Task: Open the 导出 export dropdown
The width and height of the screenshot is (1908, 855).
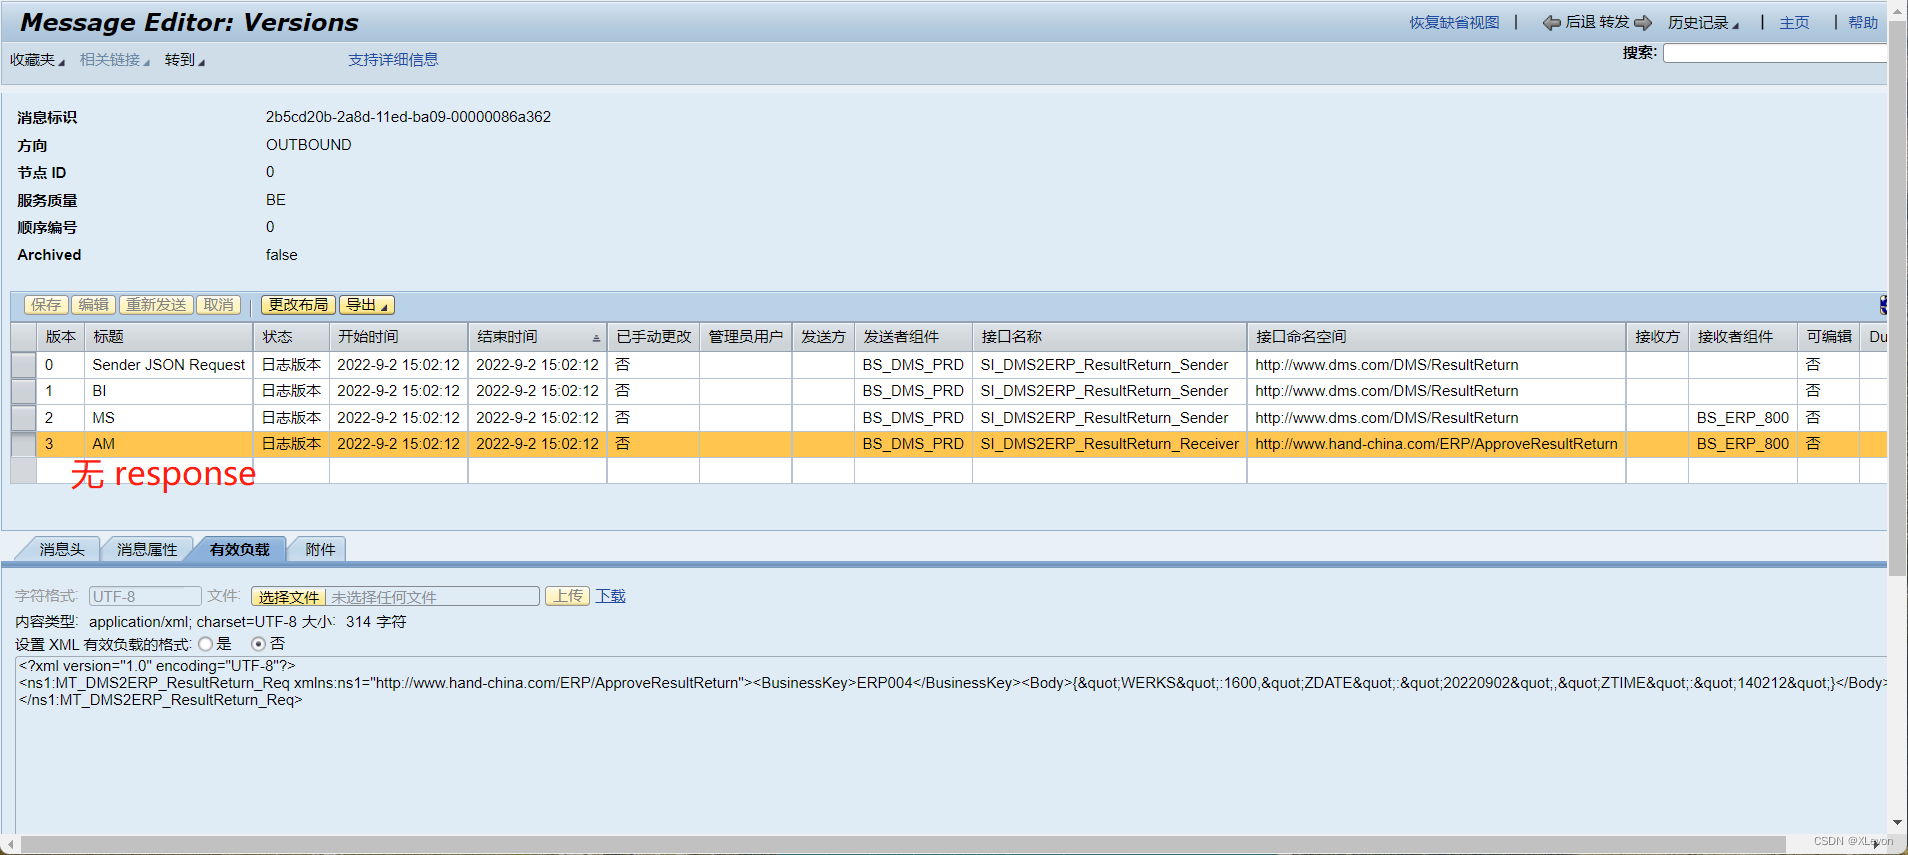Action: click(x=367, y=305)
